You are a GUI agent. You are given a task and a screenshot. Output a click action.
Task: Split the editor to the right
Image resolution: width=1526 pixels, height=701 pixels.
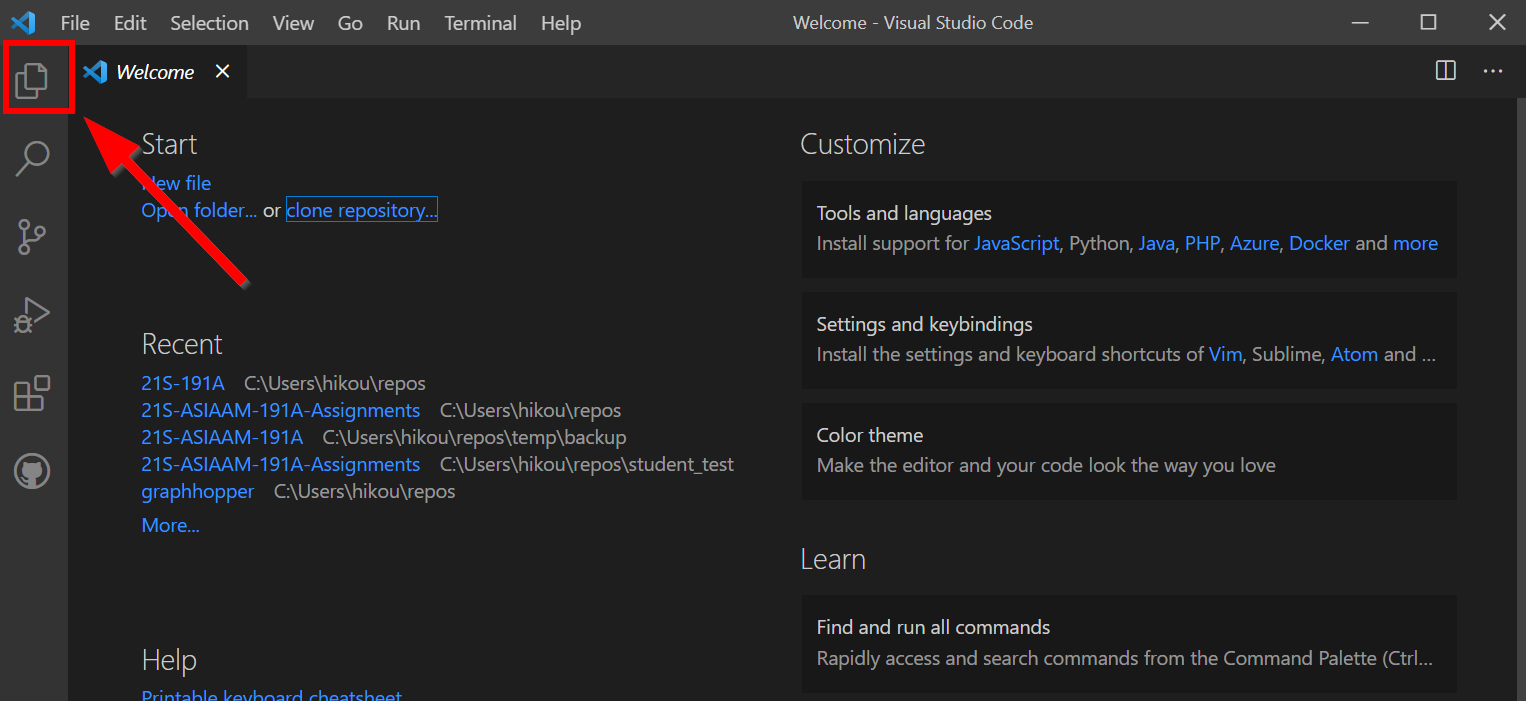(x=1445, y=71)
